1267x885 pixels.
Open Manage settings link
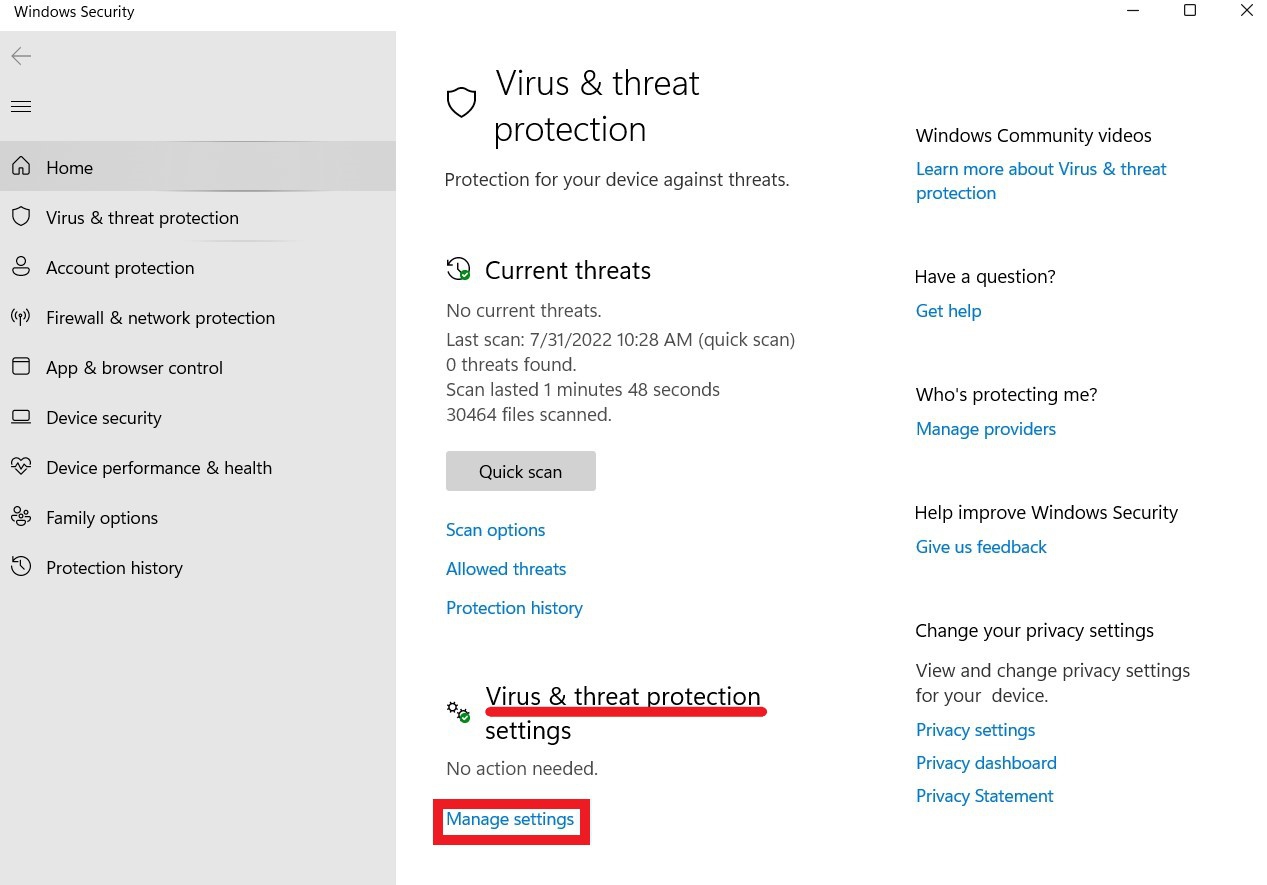click(x=510, y=820)
